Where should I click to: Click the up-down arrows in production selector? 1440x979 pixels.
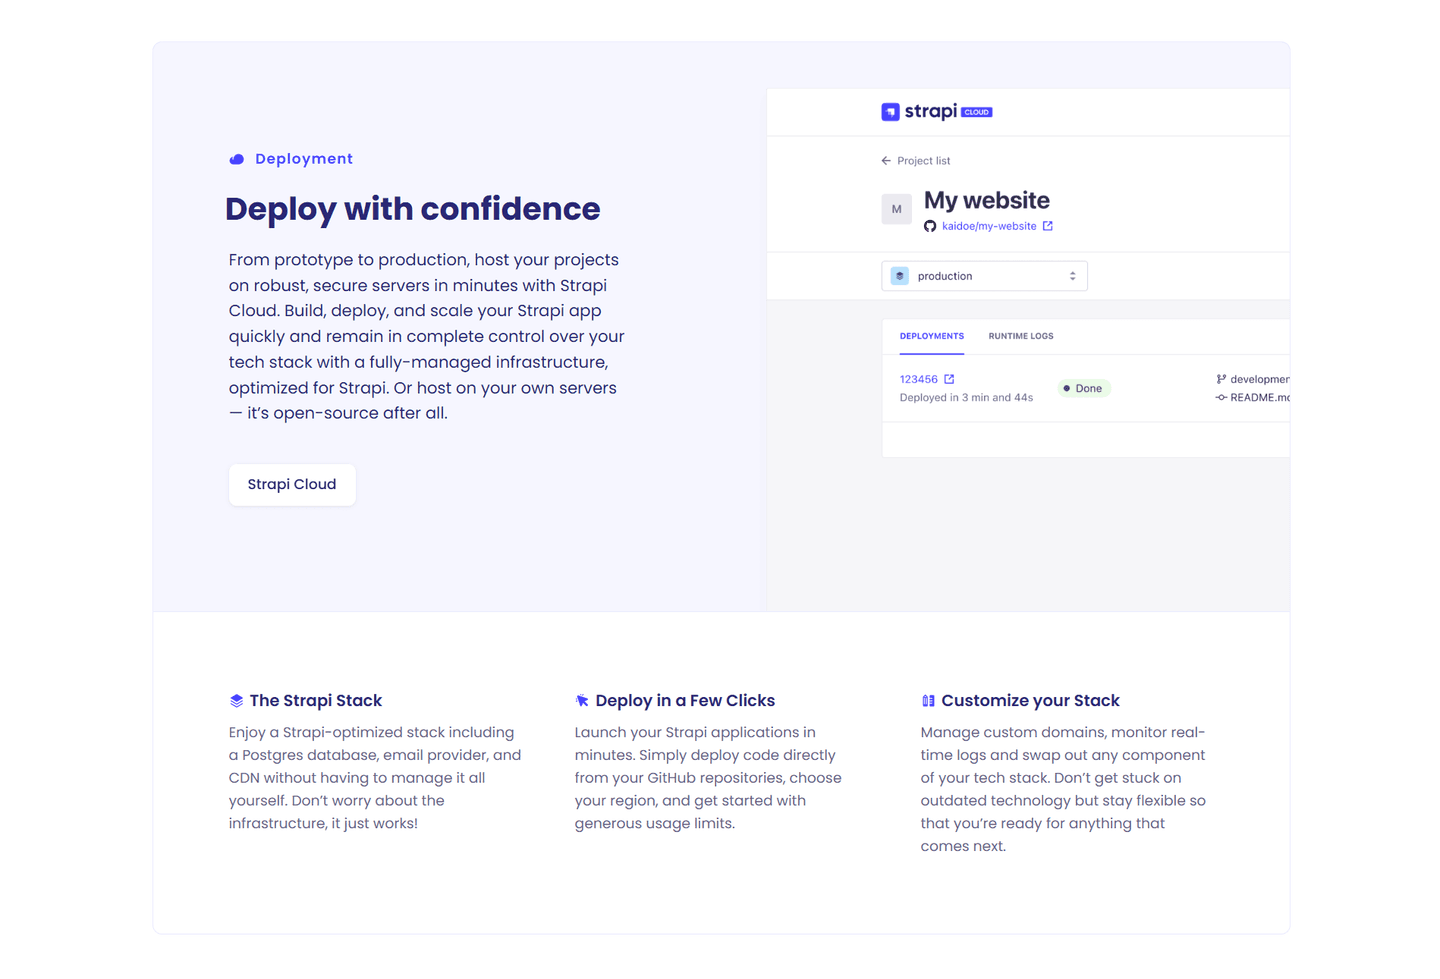click(1072, 276)
